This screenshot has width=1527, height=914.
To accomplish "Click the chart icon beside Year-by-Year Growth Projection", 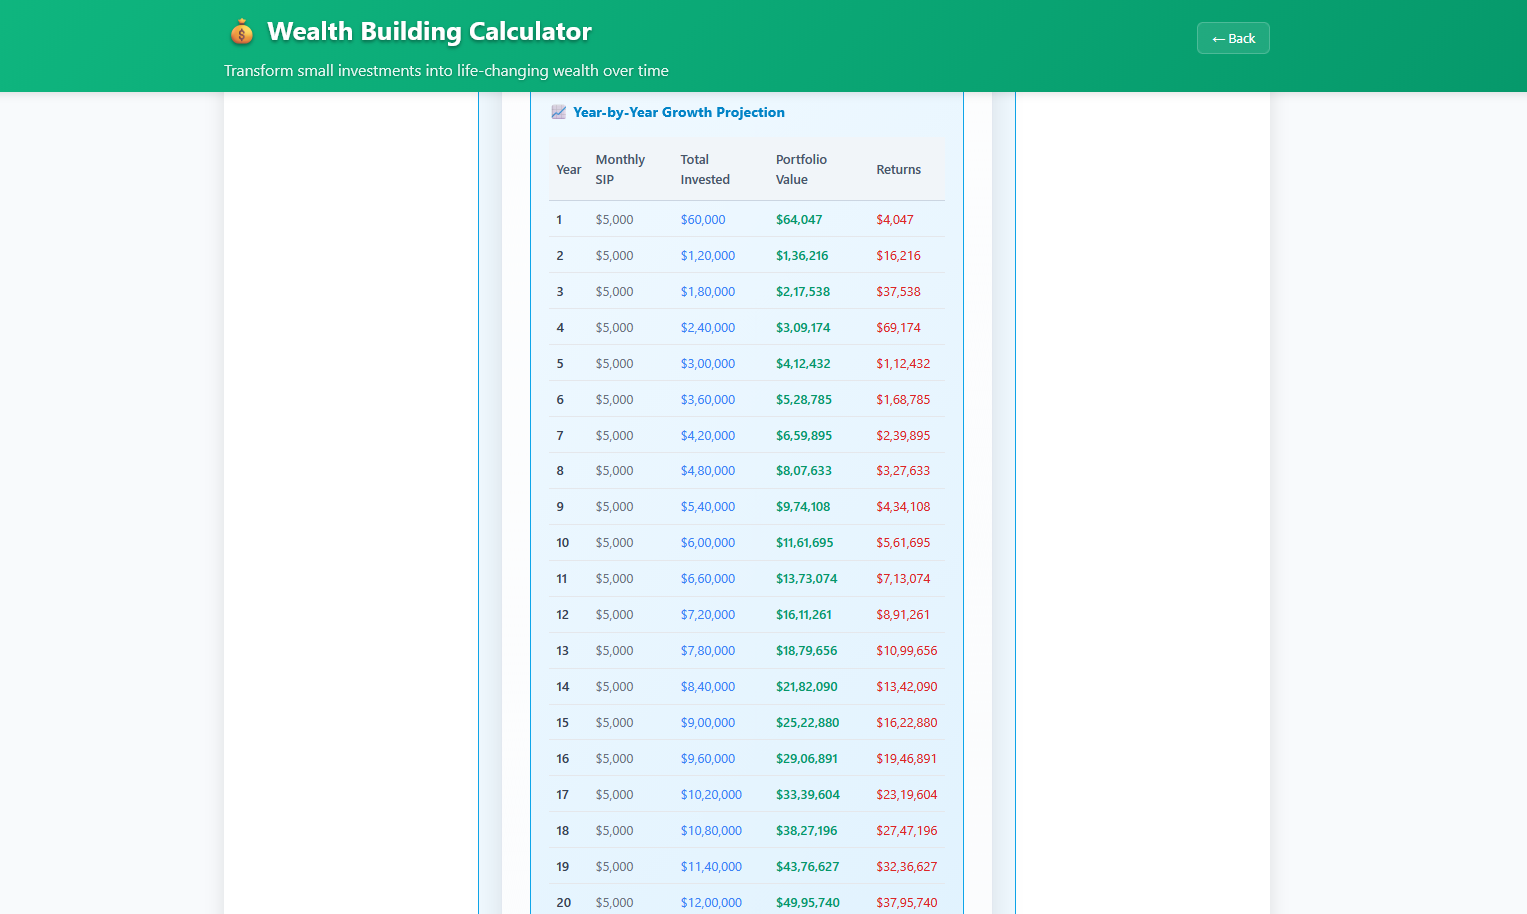I will pyautogui.click(x=558, y=112).
